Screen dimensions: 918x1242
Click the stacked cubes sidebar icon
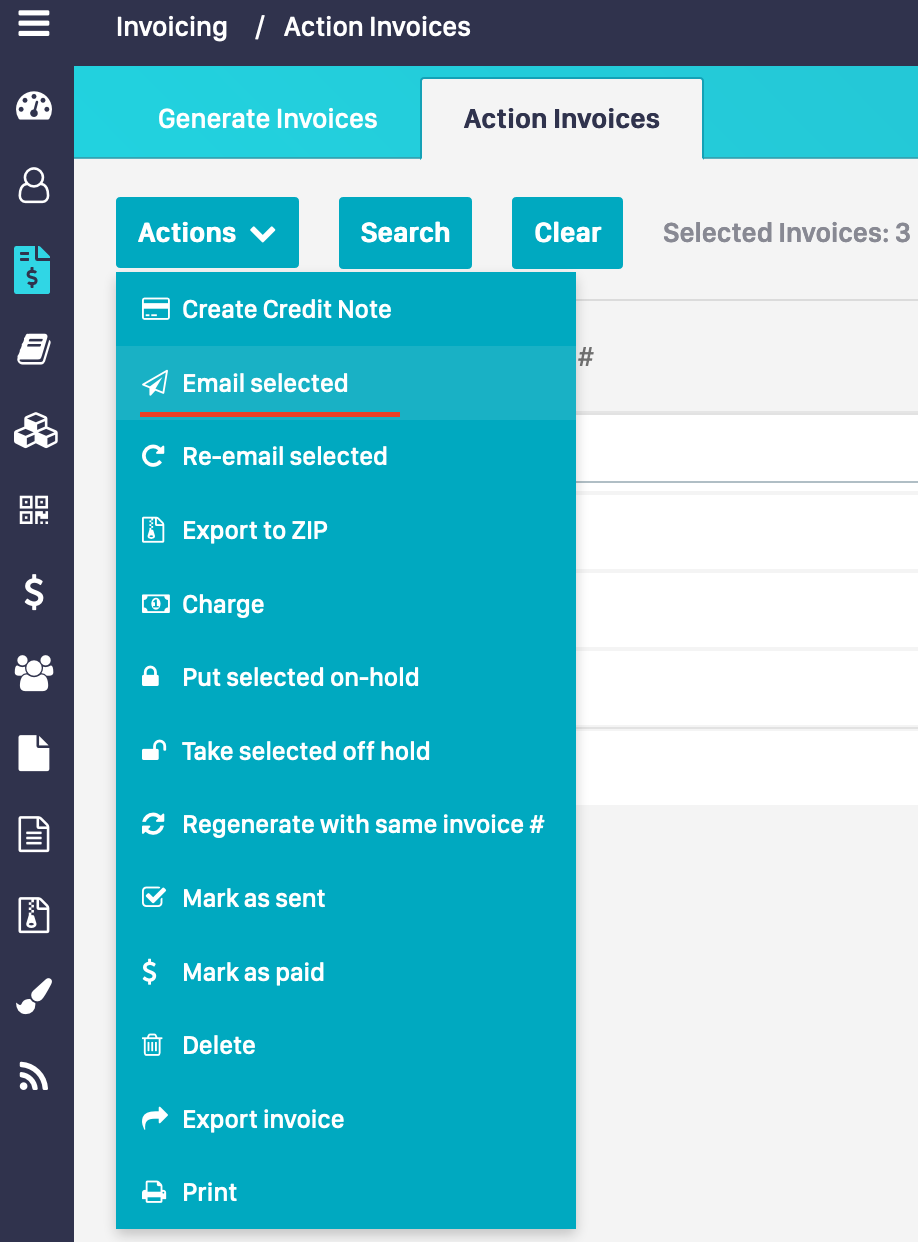point(35,431)
